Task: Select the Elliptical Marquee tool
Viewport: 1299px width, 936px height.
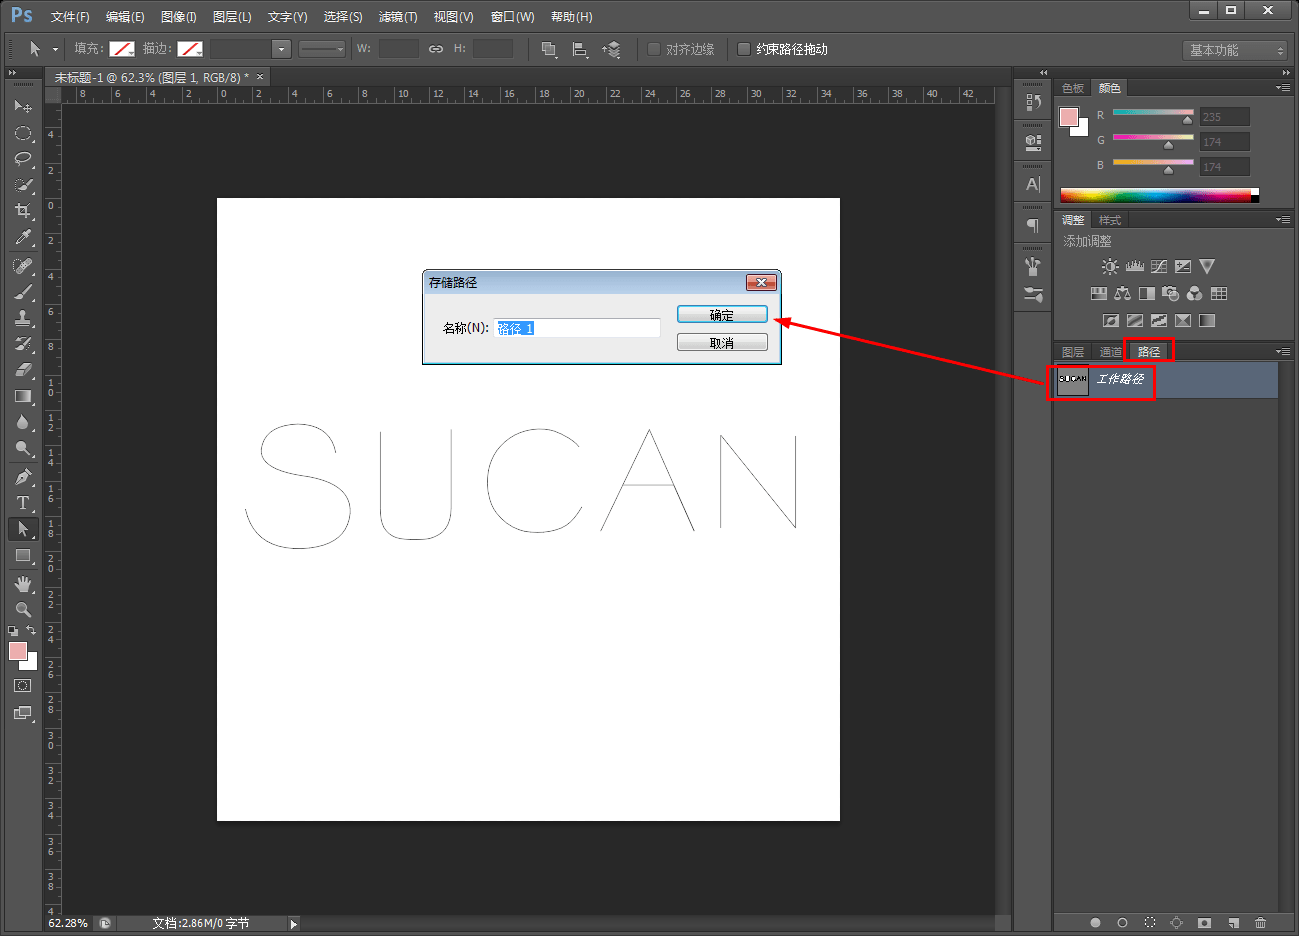Action: click(23, 133)
